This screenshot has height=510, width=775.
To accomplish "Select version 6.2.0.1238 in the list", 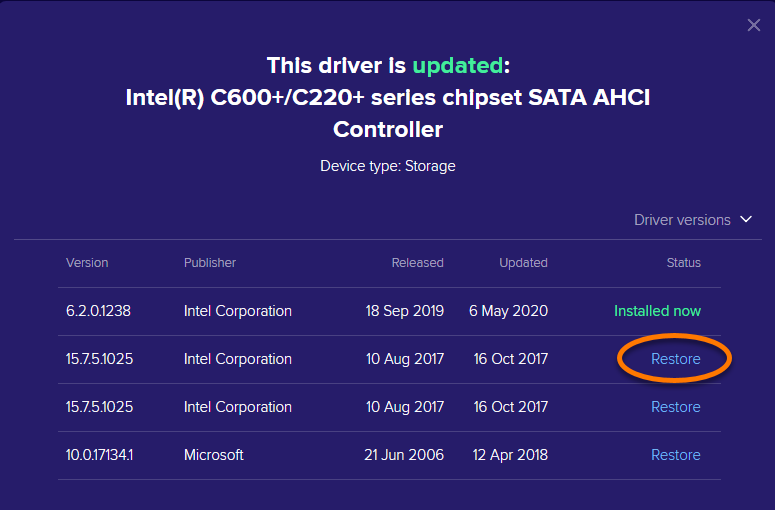I will [98, 311].
